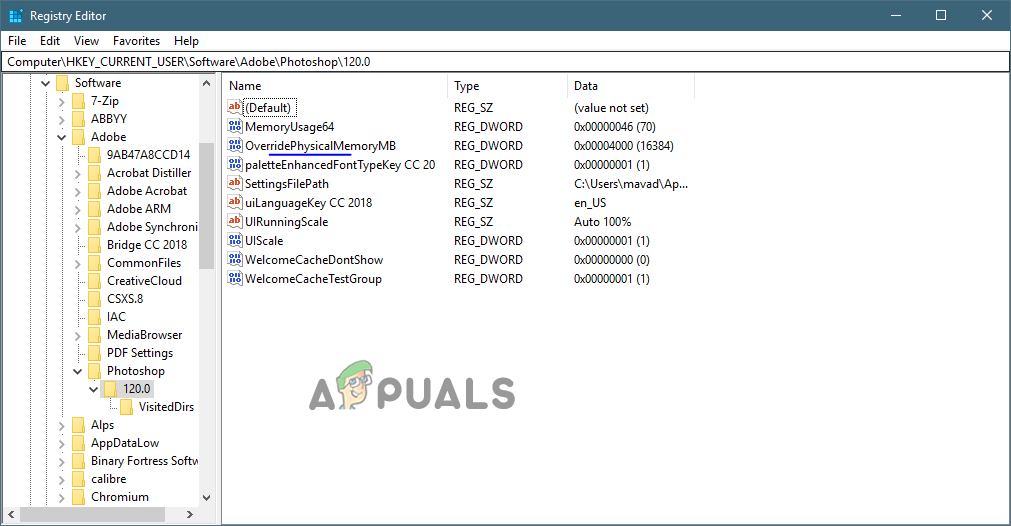The width and height of the screenshot is (1011, 526).
Task: Expand the calibre key
Action: [61, 480]
